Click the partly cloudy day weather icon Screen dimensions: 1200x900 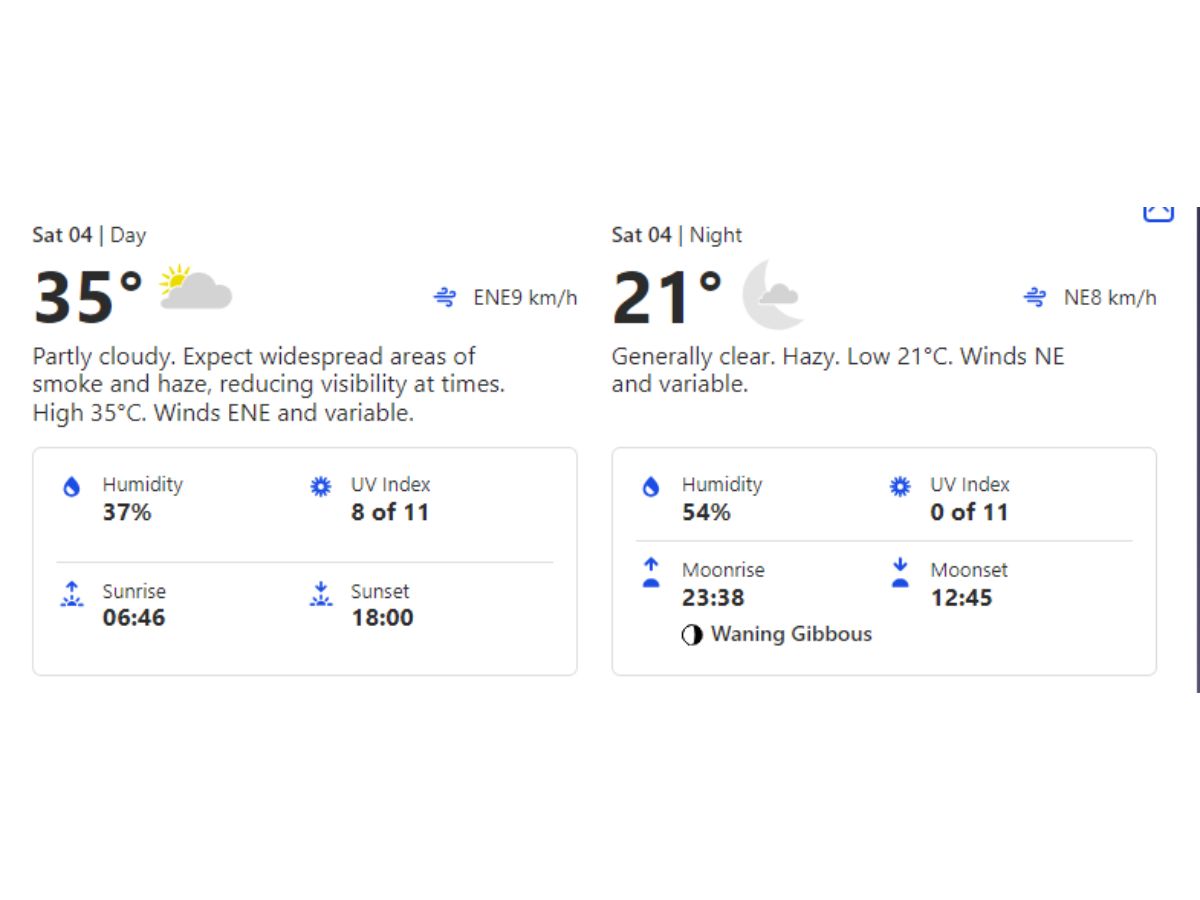pos(197,291)
